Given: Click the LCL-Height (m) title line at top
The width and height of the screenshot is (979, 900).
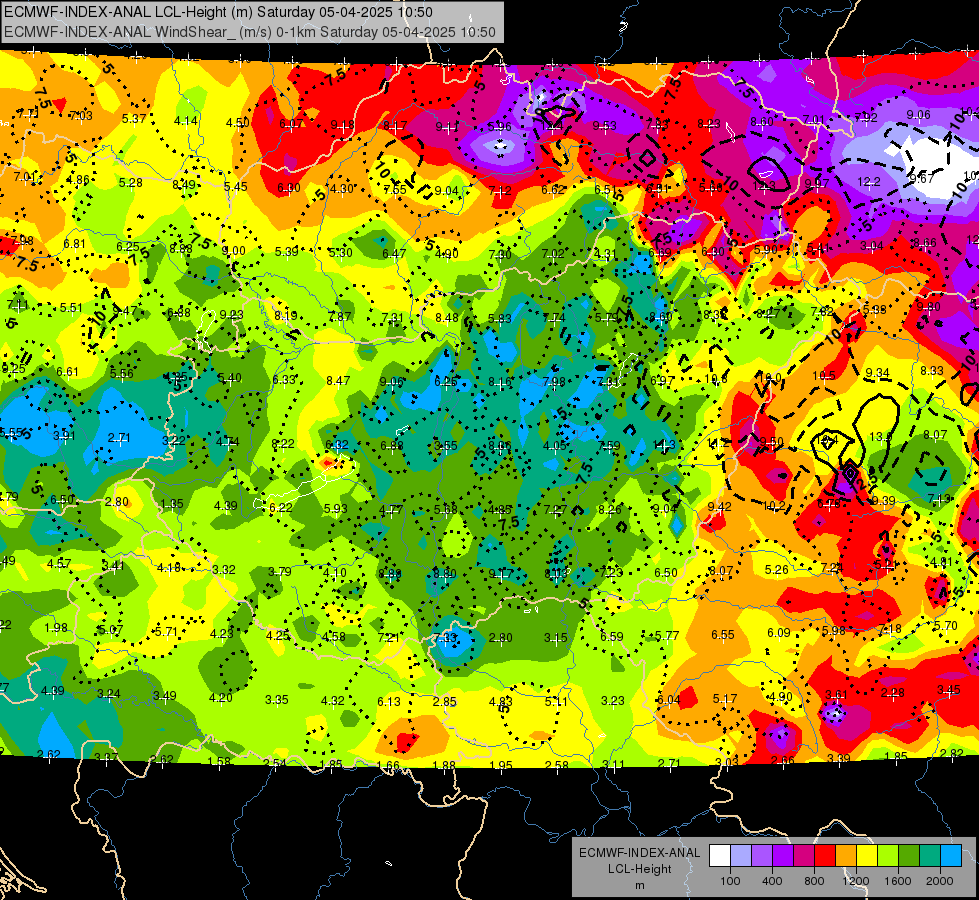Looking at the screenshot, I should [x=219, y=12].
